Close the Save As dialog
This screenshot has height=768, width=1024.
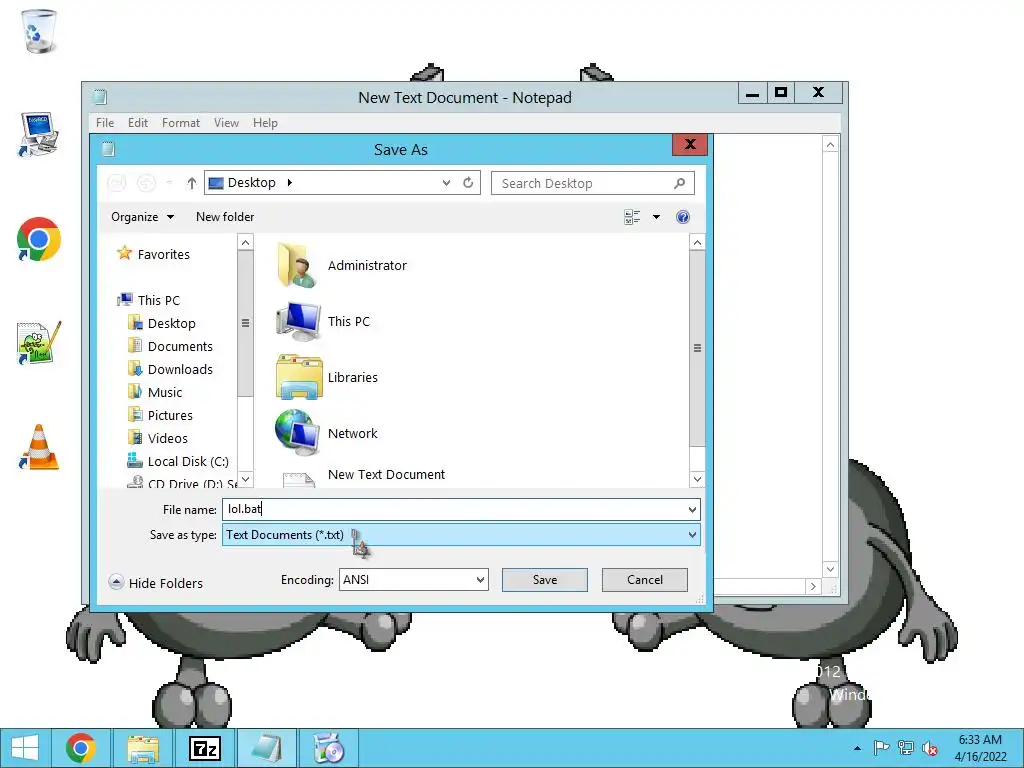[690, 144]
